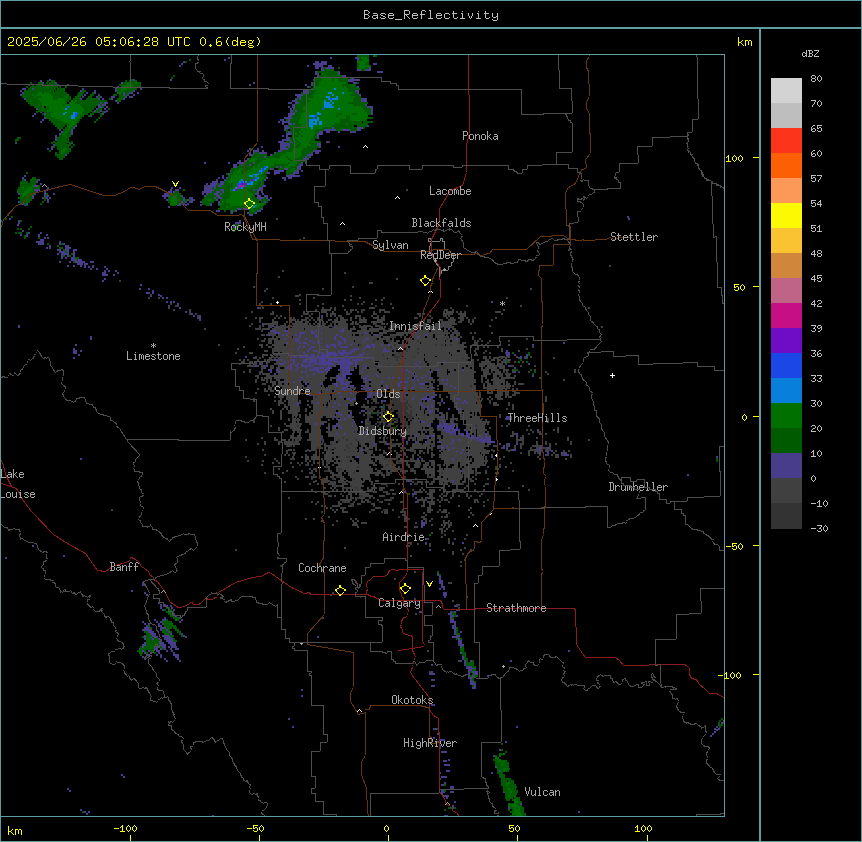Screen dimensions: 862x842
Task: Select the white asterisk marker above Limestone
Action: (x=153, y=346)
